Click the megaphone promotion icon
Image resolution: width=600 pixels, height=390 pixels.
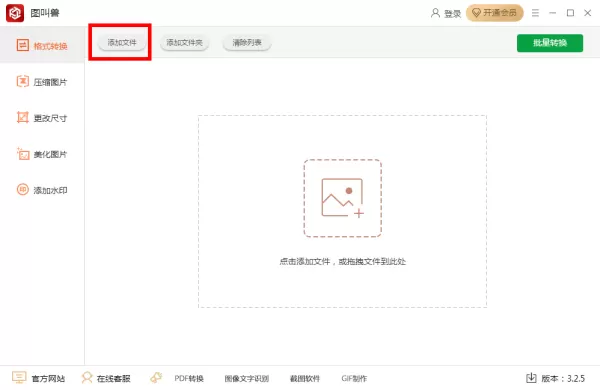pos(156,378)
